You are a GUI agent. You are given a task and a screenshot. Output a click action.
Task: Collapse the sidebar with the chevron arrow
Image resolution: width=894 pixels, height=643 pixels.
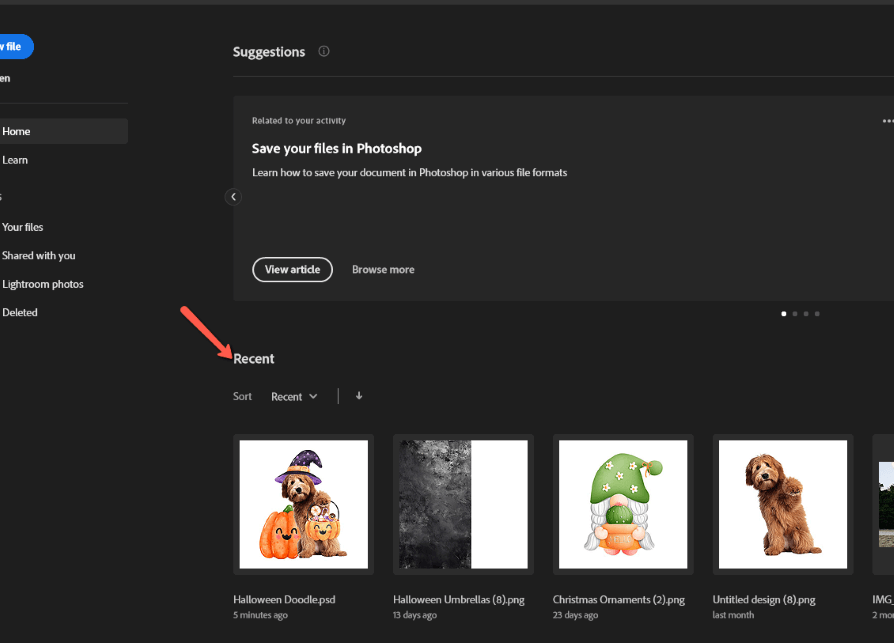point(233,197)
